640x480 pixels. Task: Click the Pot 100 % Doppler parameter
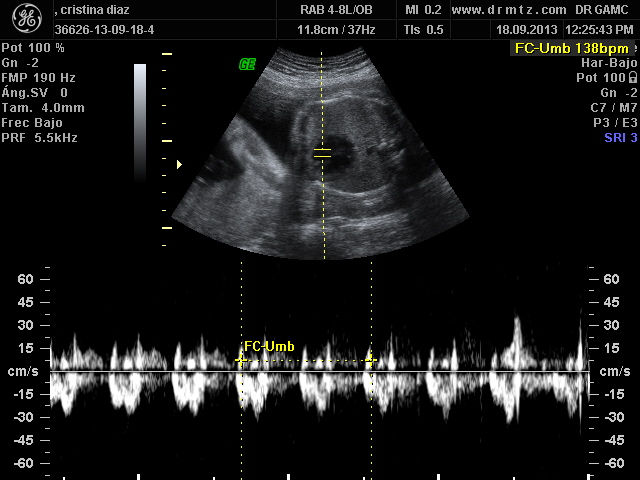[33, 48]
